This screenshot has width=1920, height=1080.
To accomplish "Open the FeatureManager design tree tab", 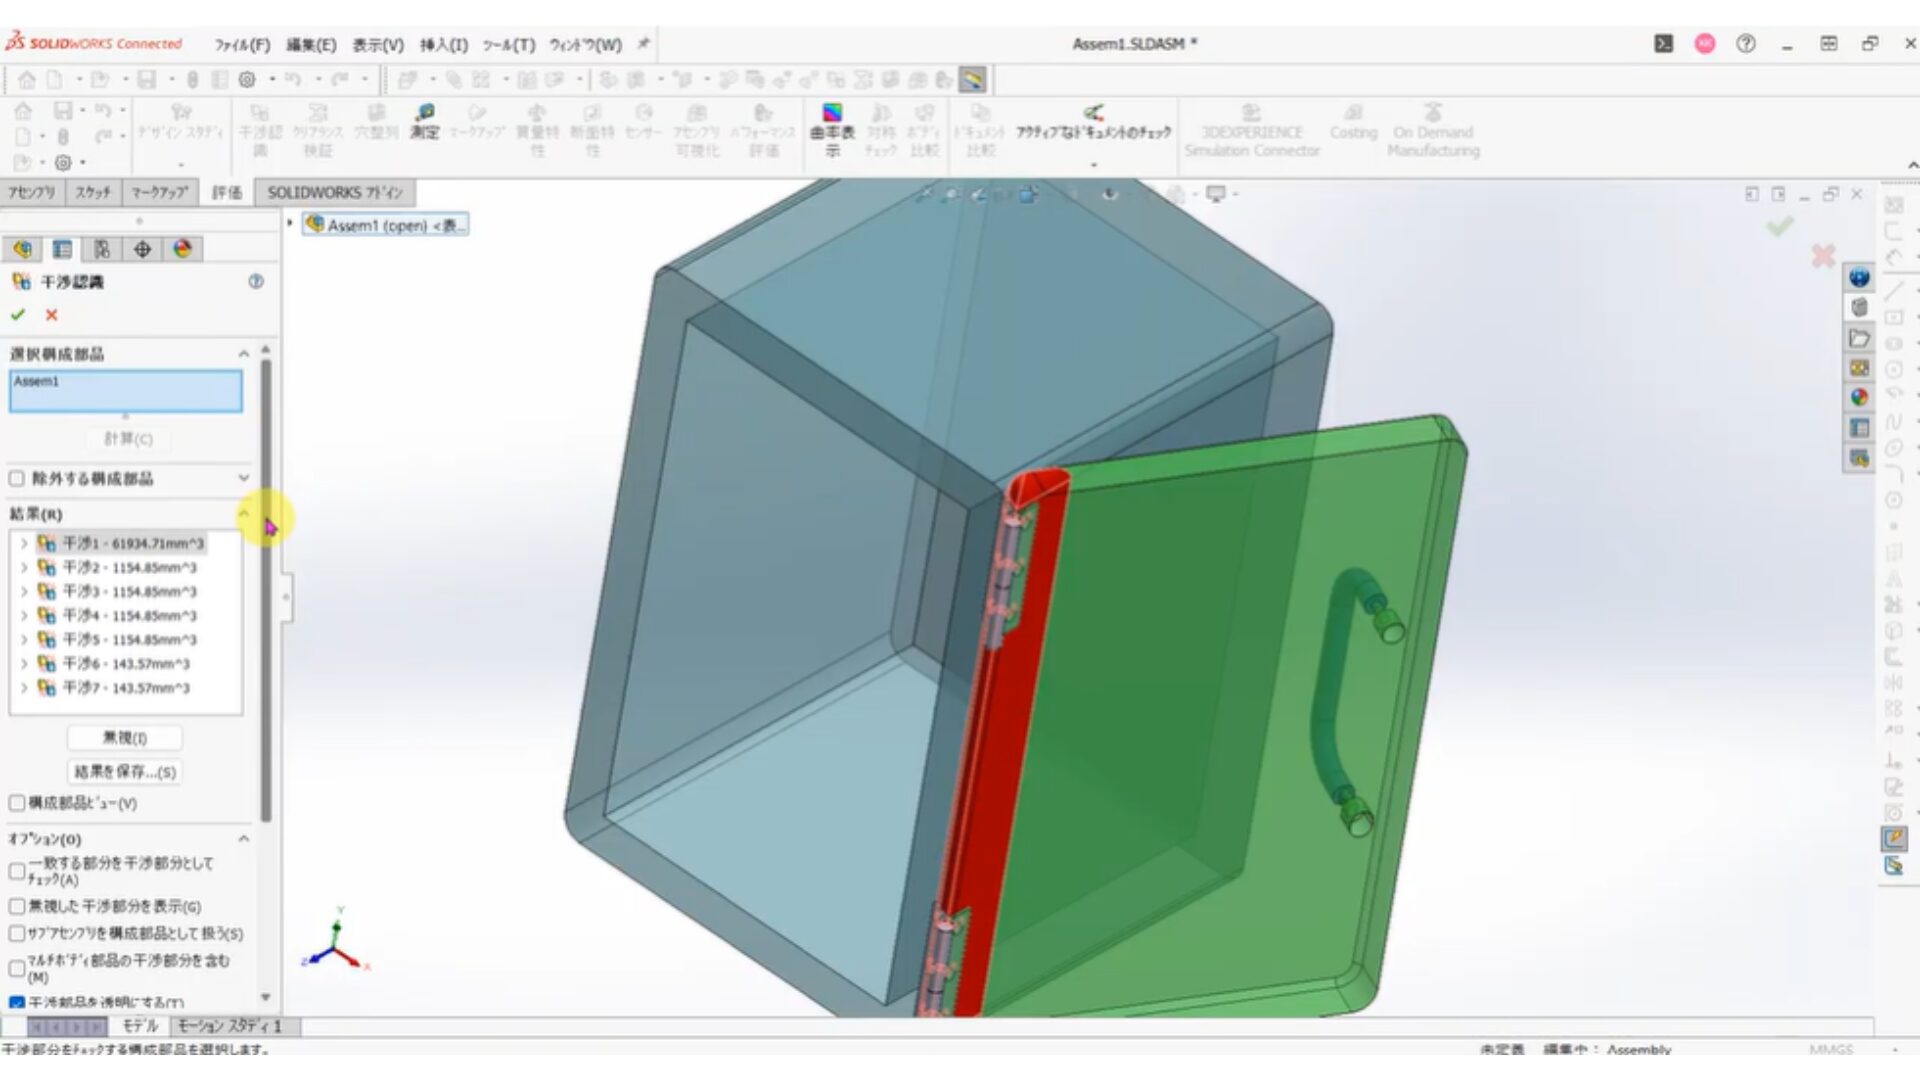I will [22, 249].
